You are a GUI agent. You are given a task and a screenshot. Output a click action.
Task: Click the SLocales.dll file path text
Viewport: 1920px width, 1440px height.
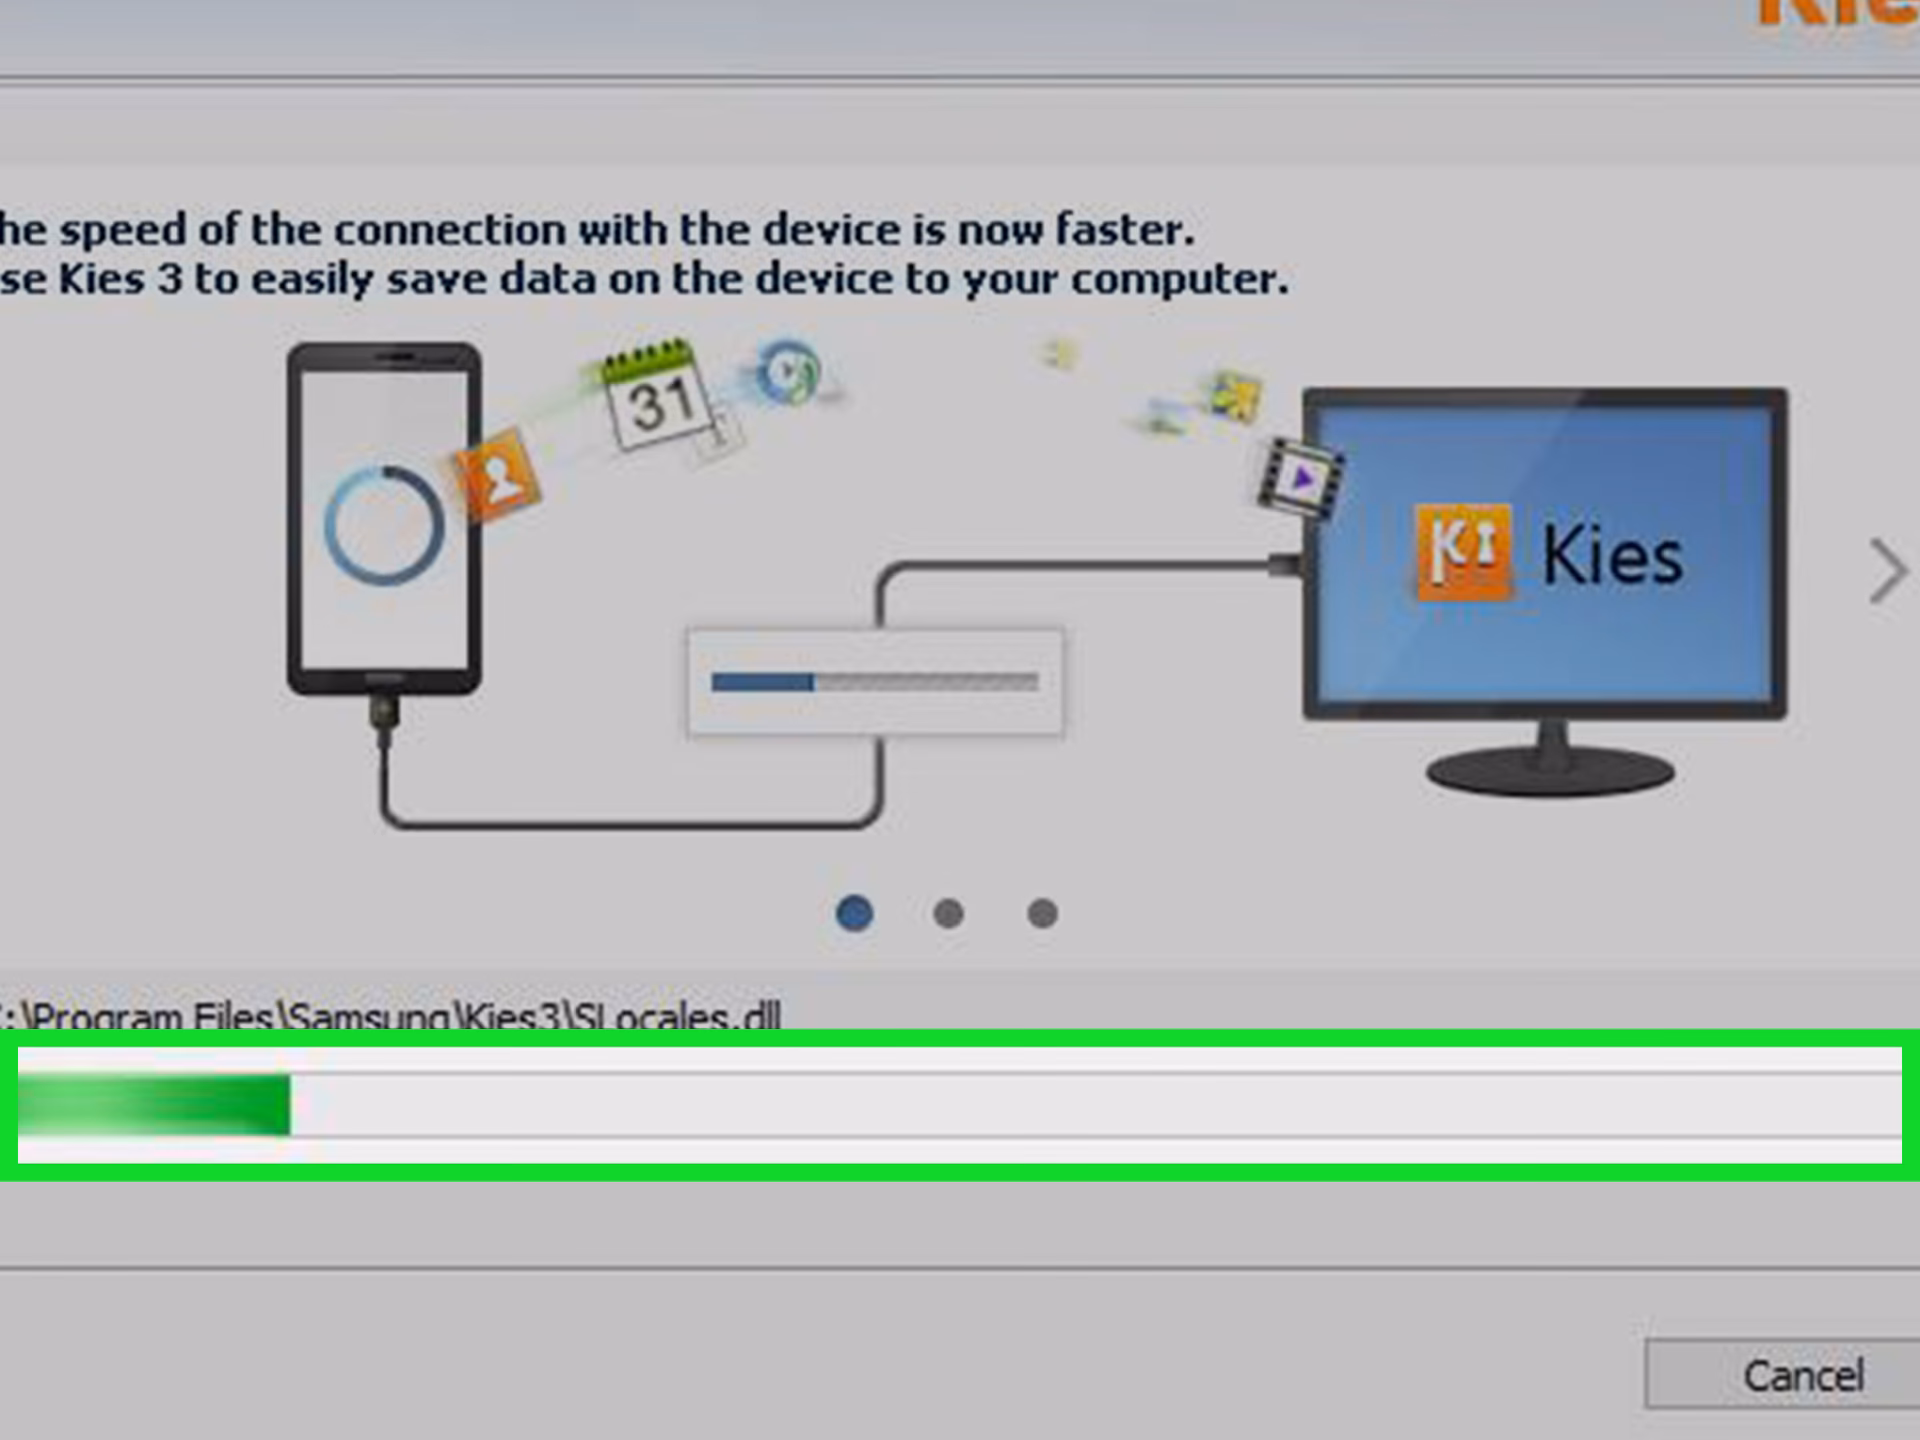(390, 1016)
